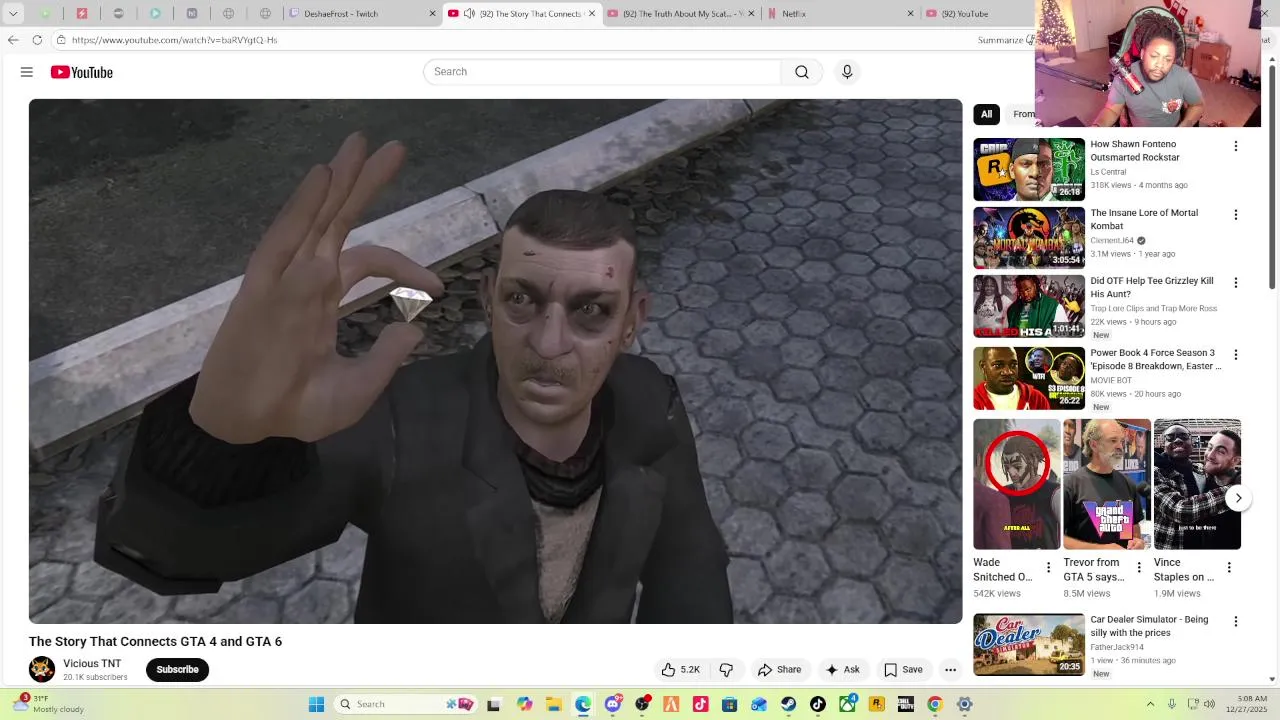Open Rockstar Games Launcher from taskbar
The image size is (1280, 720).
coord(877,704)
